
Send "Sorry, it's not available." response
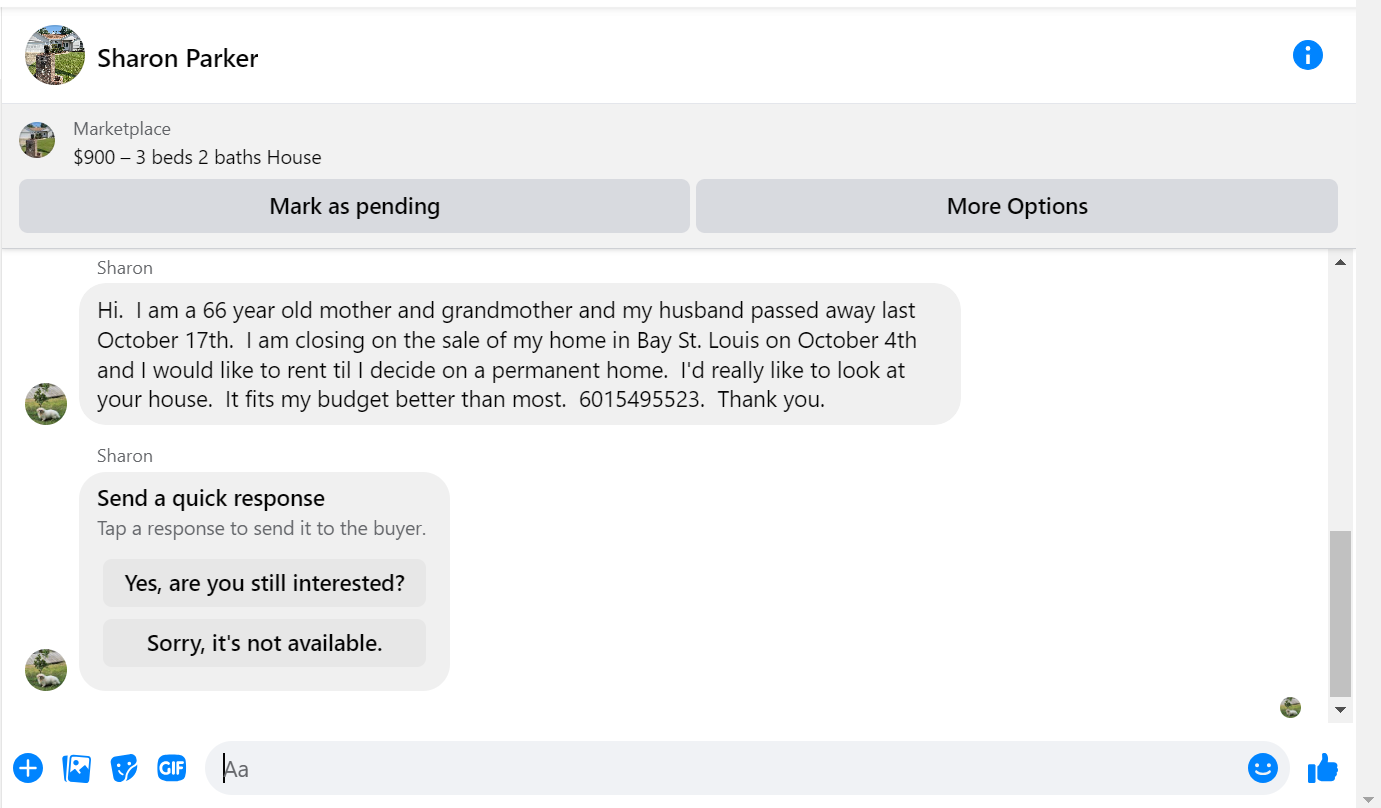click(264, 643)
